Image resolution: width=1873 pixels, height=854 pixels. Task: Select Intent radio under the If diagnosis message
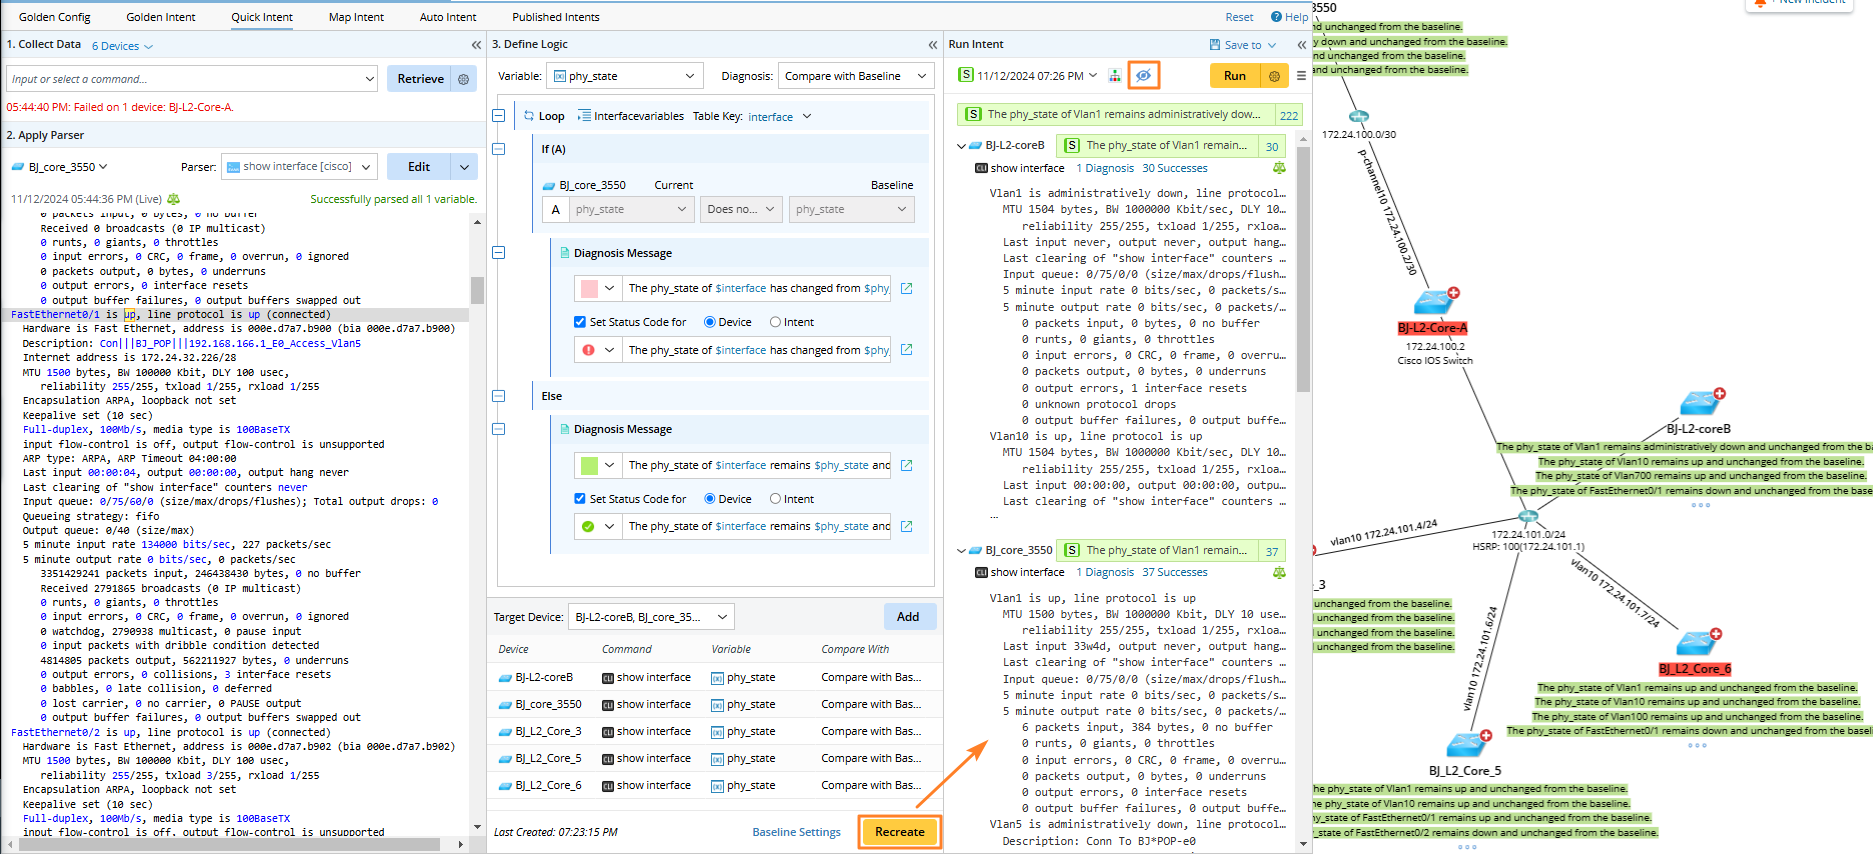pyautogui.click(x=775, y=322)
